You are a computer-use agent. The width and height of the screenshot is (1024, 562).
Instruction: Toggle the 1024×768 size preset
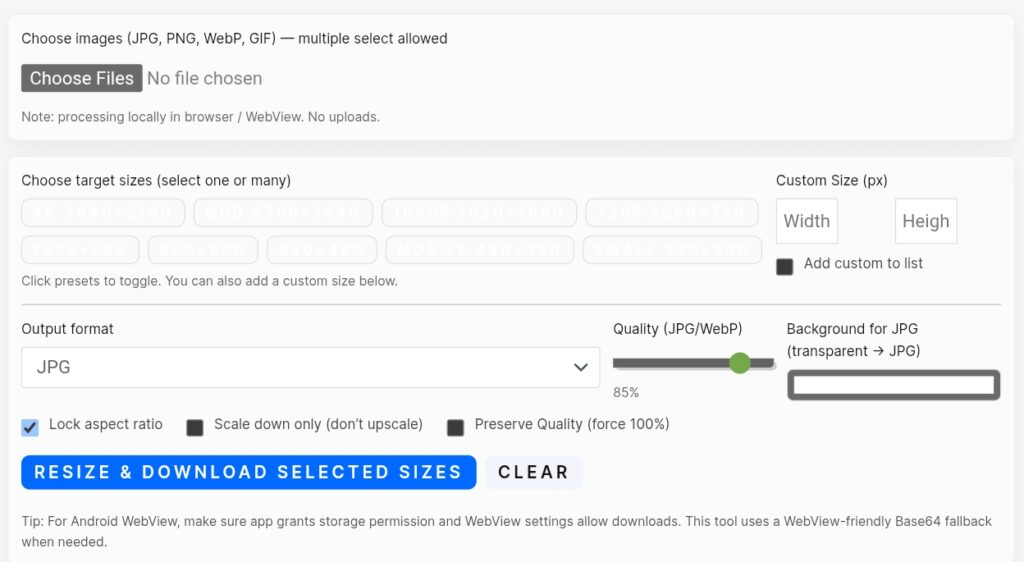click(80, 250)
